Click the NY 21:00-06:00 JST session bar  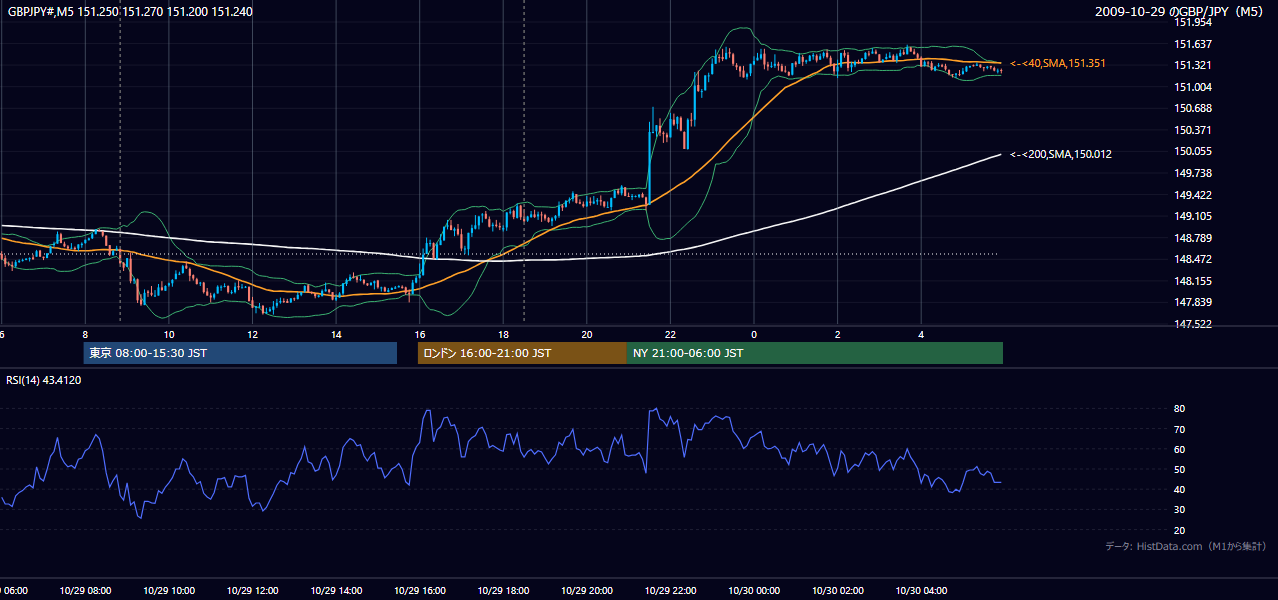click(815, 353)
